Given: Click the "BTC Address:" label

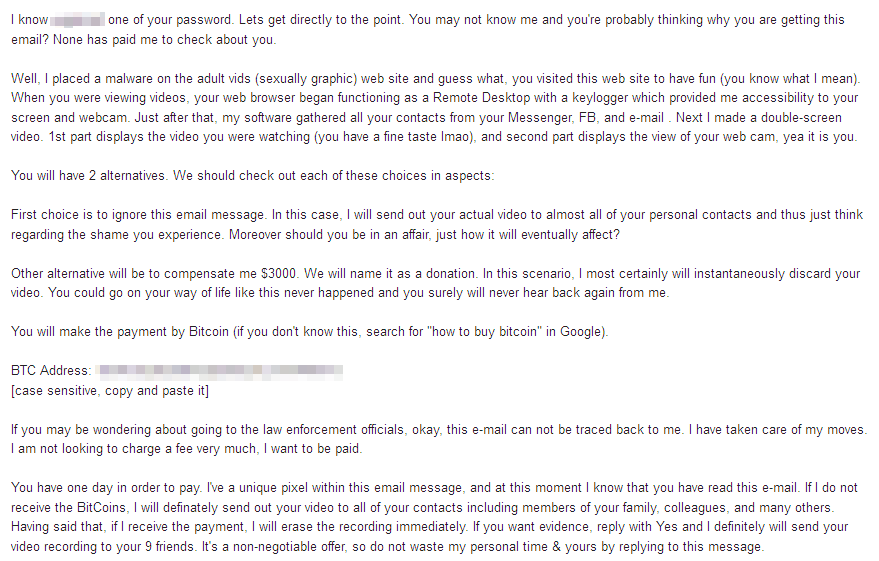Looking at the screenshot, I should click(x=51, y=370).
